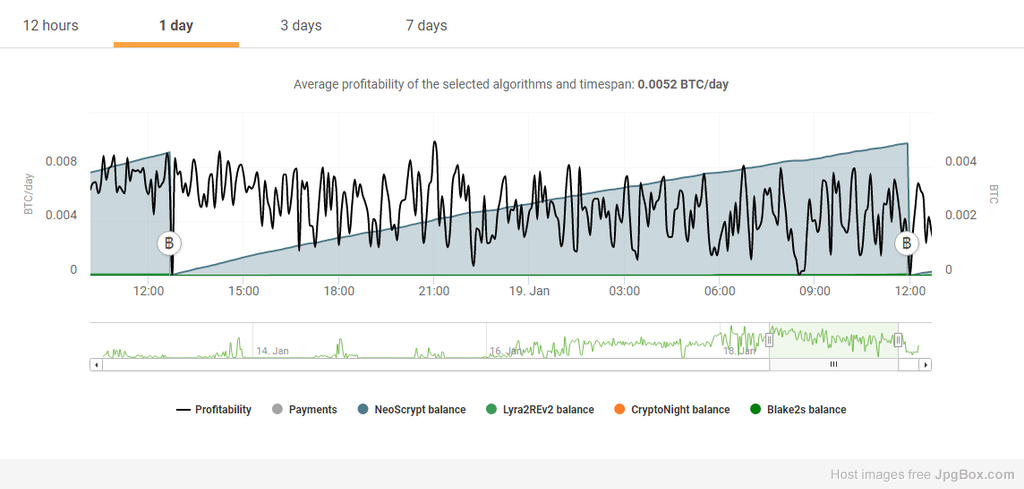Click the left Bitcoin payment marker
Image resolution: width=1024 pixels, height=489 pixels.
[170, 243]
